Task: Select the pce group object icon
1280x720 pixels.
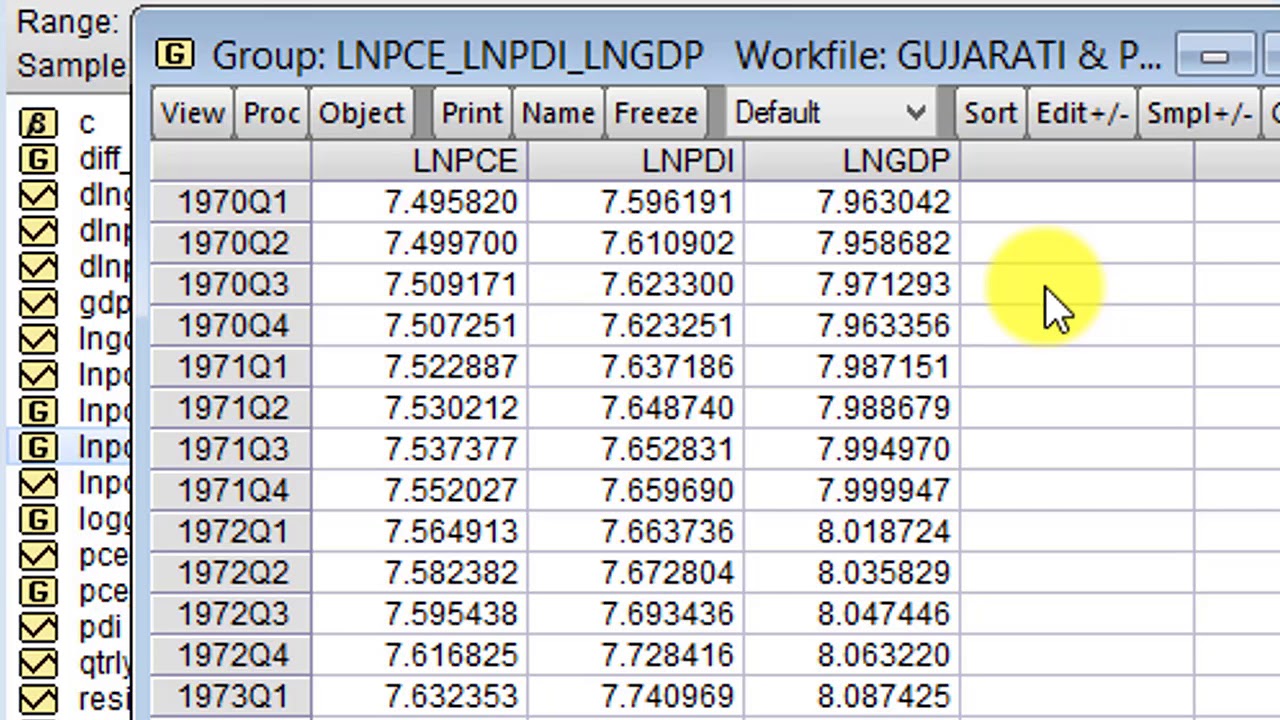Action: [x=38, y=591]
